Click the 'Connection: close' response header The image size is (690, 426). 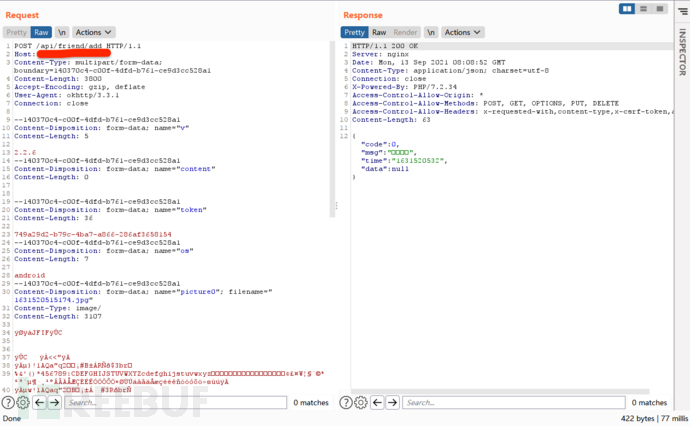point(389,79)
